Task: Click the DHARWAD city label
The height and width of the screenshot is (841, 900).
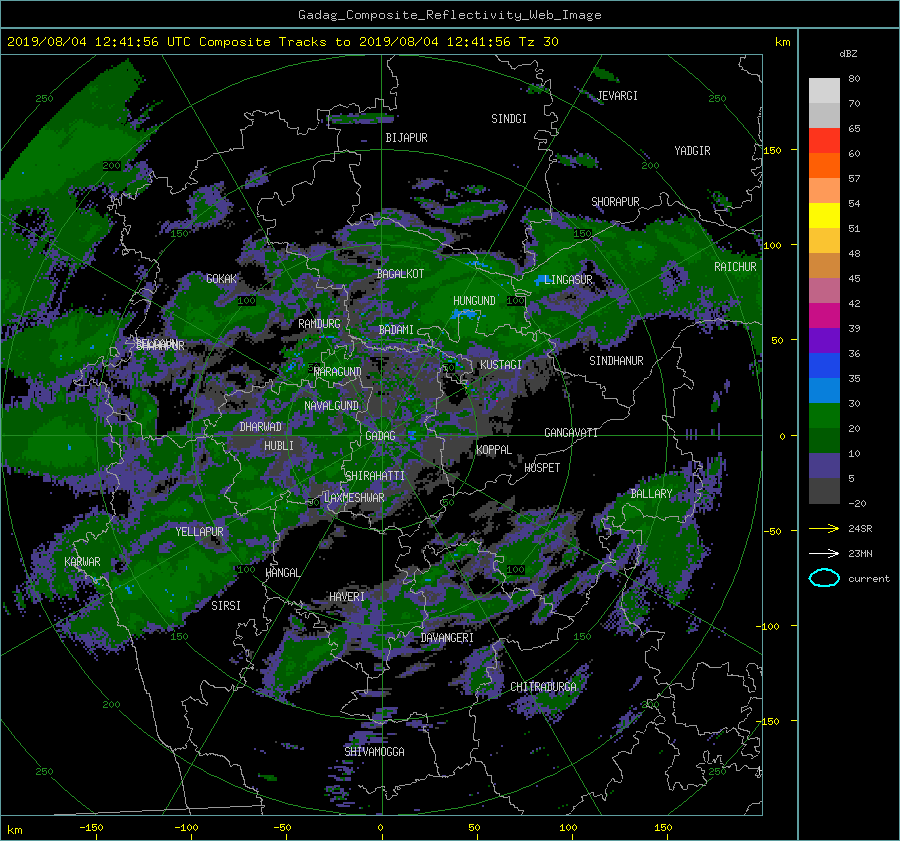Action: point(261,427)
